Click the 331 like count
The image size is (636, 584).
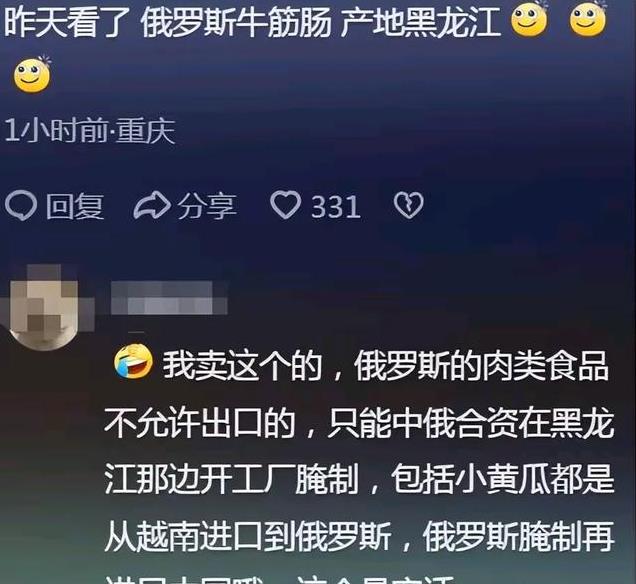tap(336, 207)
